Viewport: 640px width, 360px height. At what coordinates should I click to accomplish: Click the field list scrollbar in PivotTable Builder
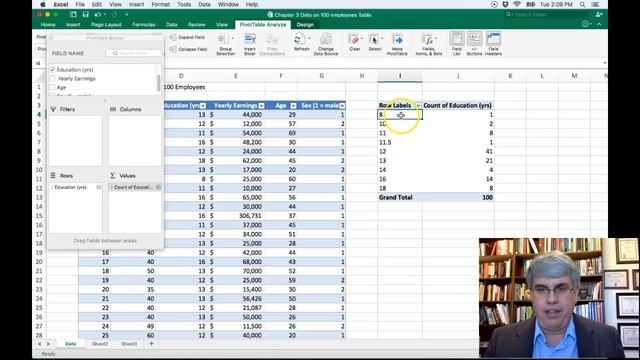pyautogui.click(x=158, y=83)
